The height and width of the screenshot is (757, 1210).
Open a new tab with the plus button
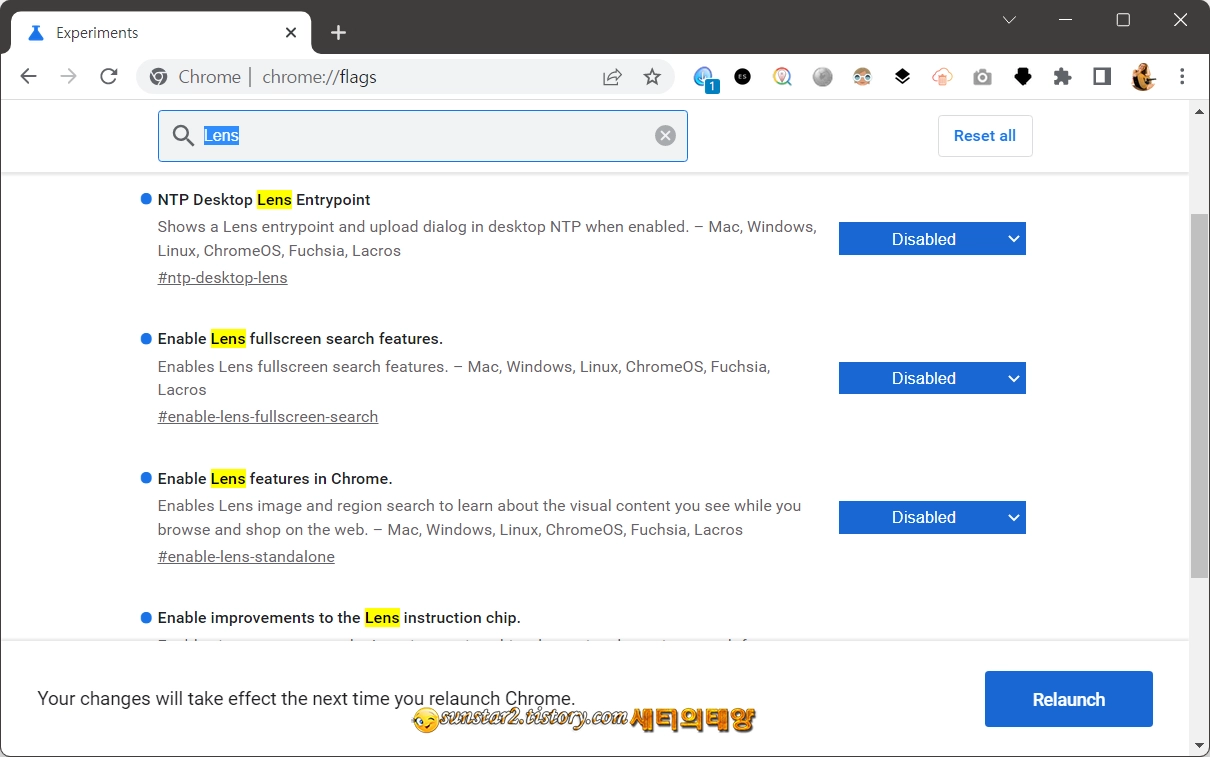pos(338,32)
